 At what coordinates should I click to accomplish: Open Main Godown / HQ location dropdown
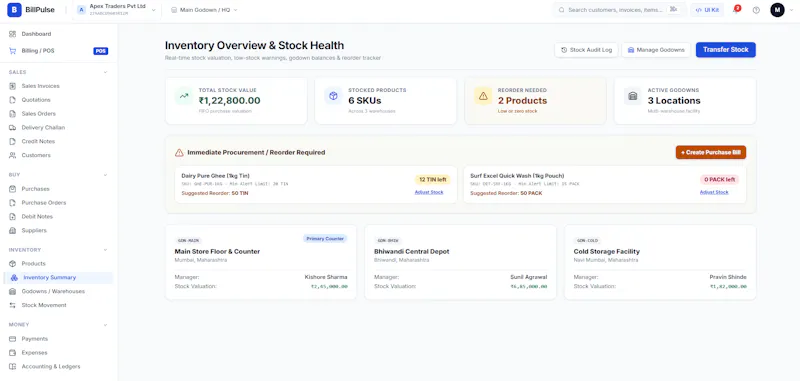pos(204,10)
